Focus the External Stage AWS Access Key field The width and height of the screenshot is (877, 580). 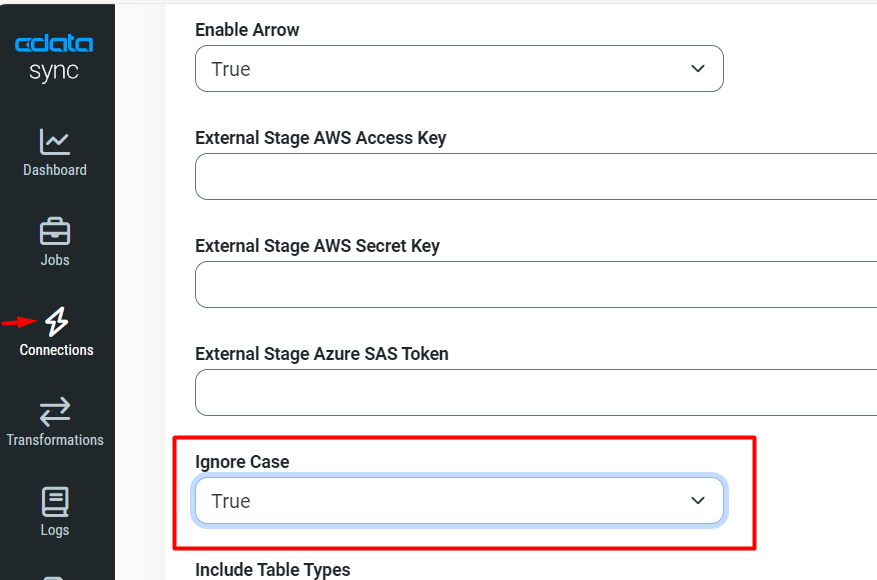(536, 177)
